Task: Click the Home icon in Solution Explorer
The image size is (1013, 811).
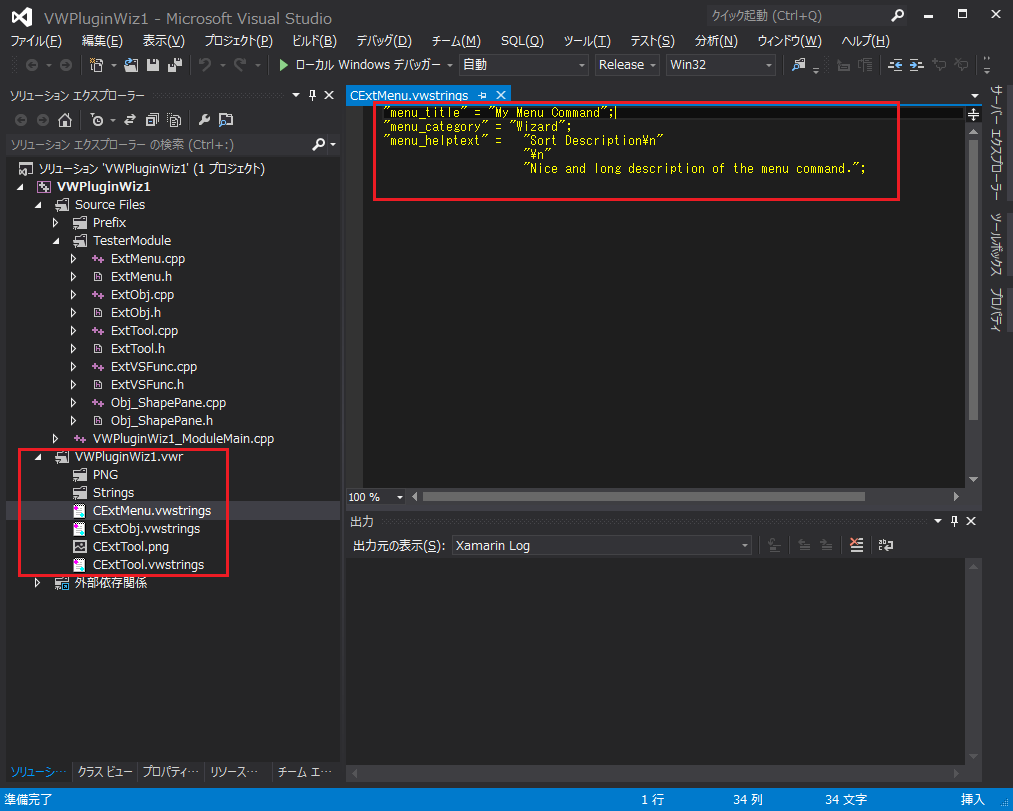Action: click(x=65, y=120)
